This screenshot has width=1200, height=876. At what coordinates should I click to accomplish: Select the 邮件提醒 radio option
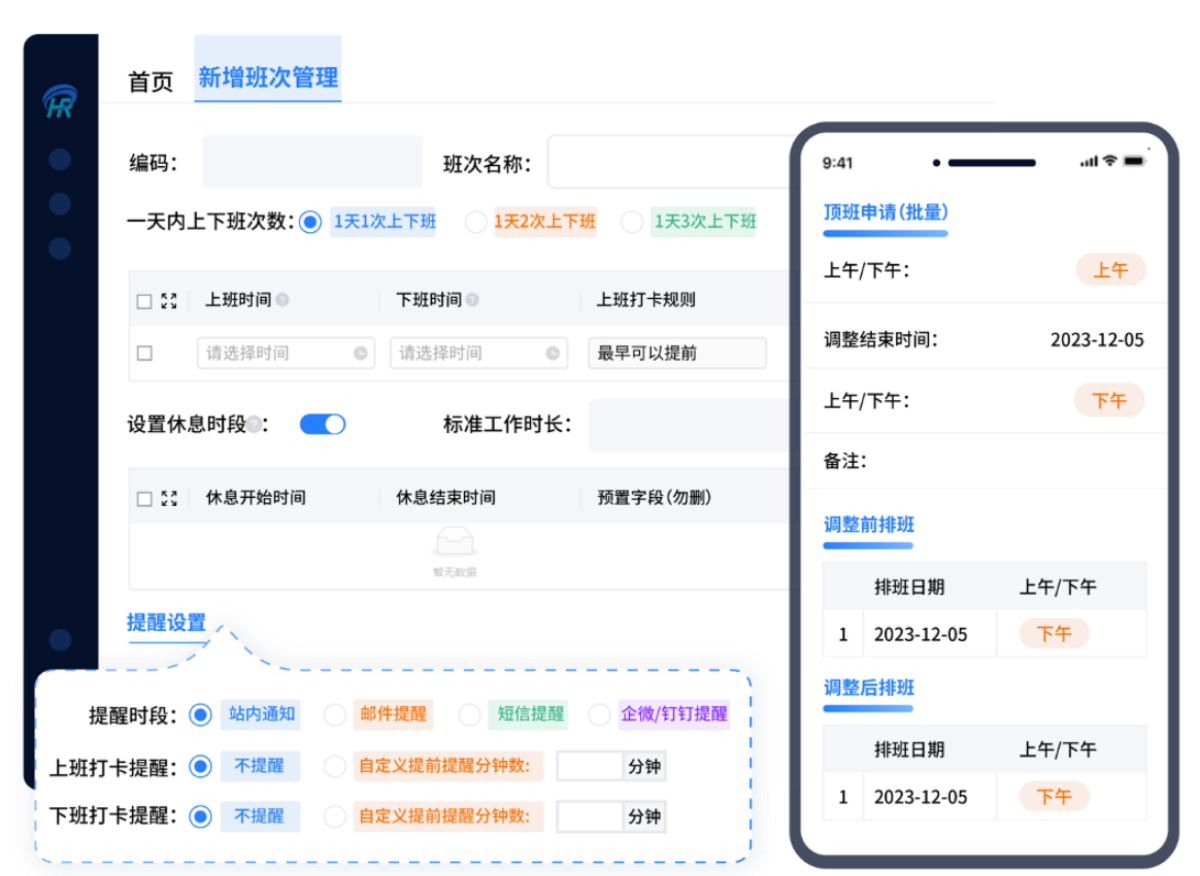335,715
